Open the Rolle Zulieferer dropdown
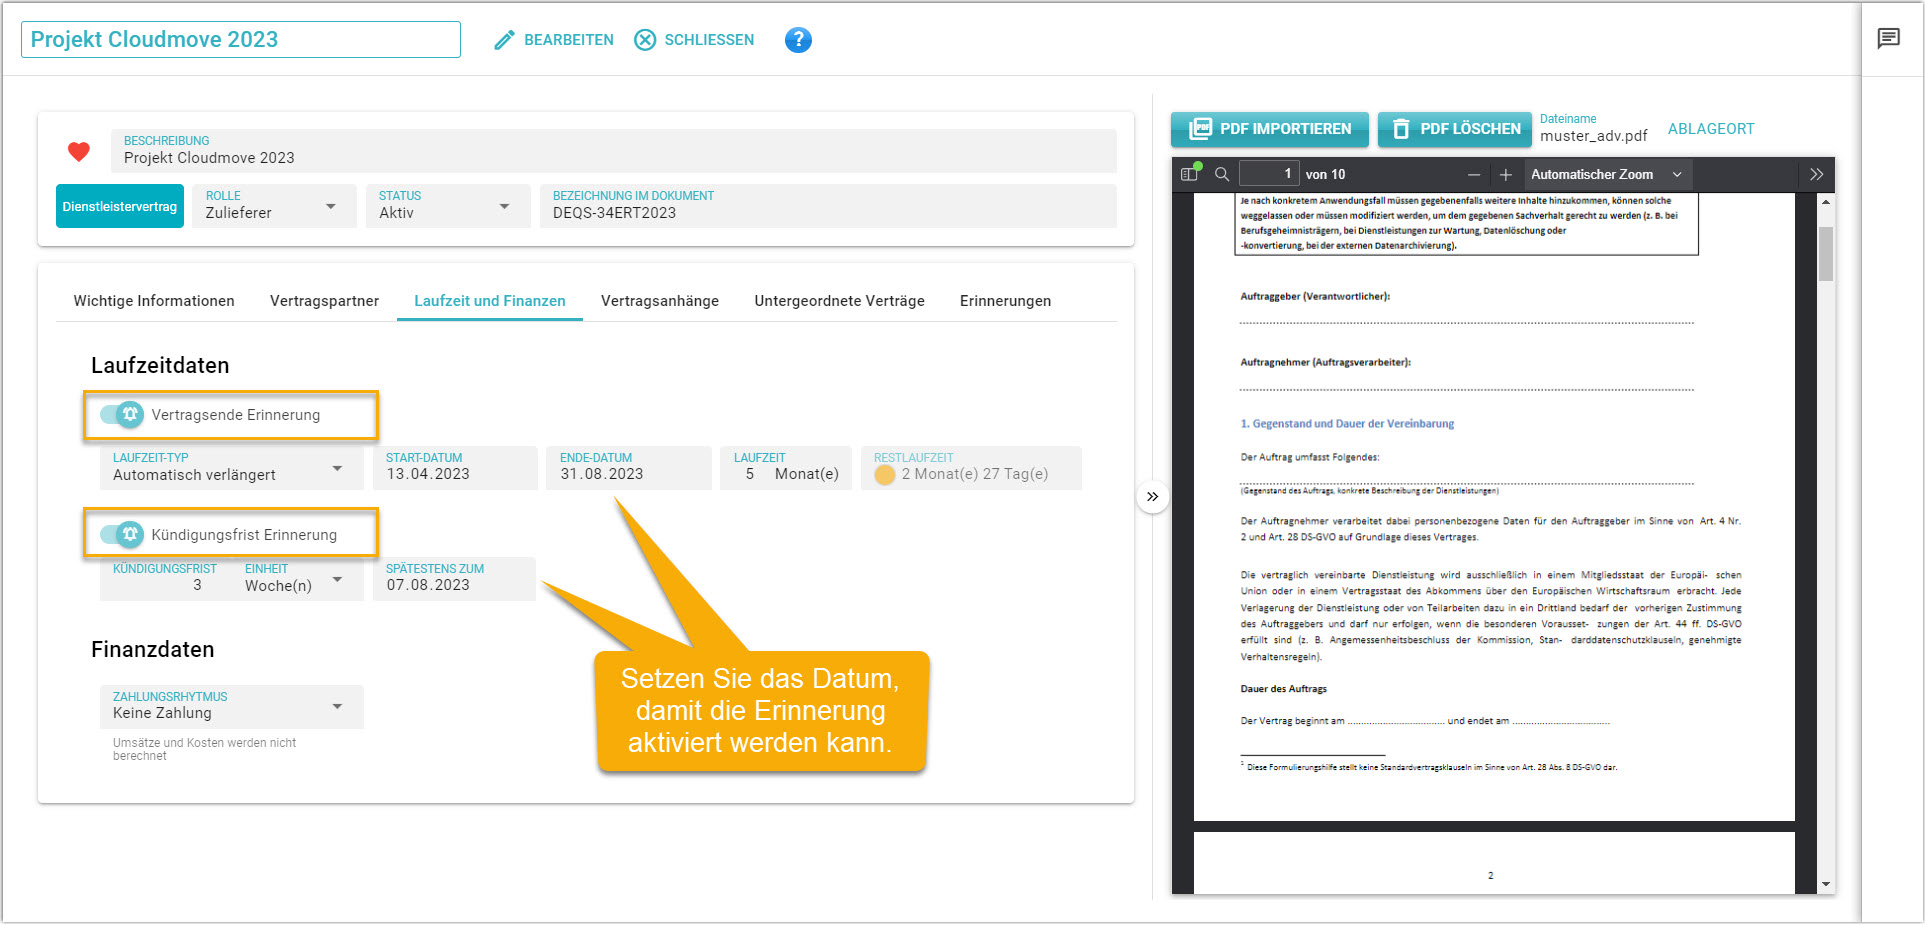Viewport: 1926px width, 925px height. (274, 206)
